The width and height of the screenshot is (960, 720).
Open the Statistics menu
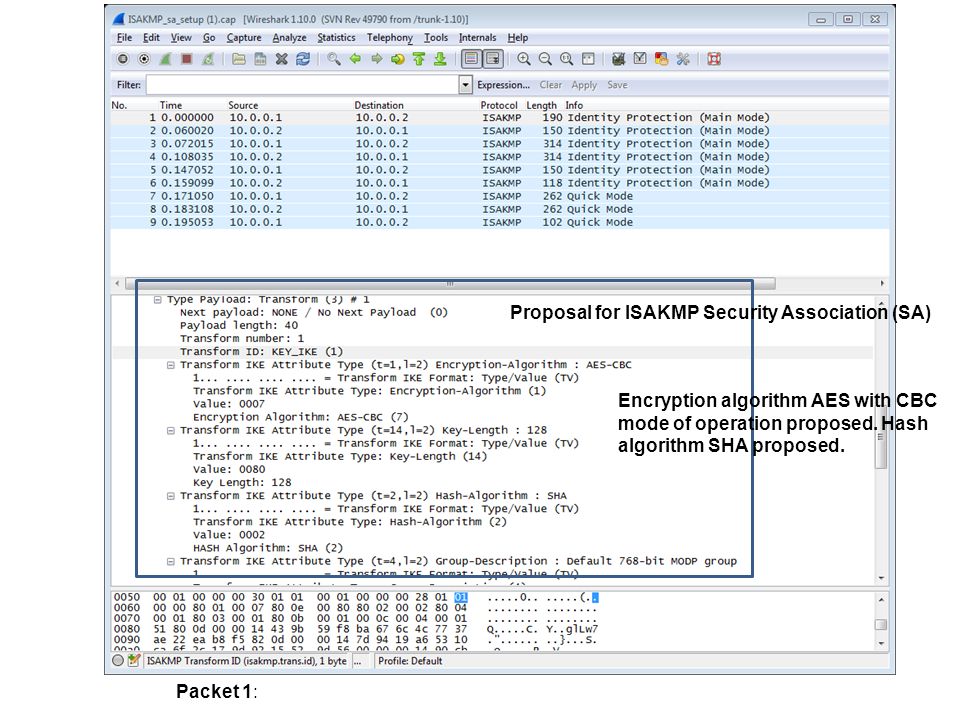[x=336, y=38]
